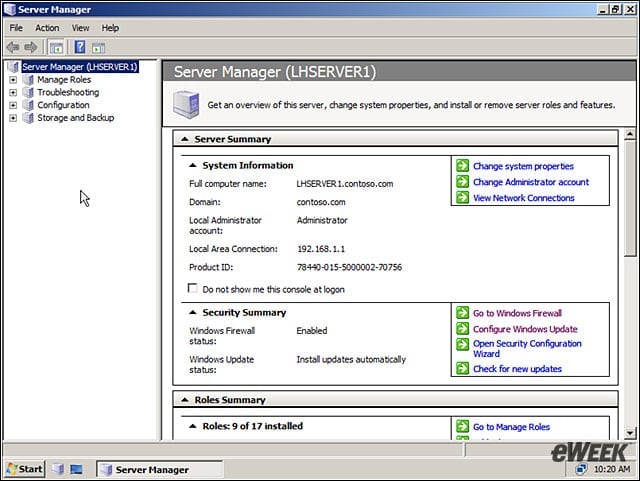Click green arrow icon beside Go to Manage Roles

462,426
